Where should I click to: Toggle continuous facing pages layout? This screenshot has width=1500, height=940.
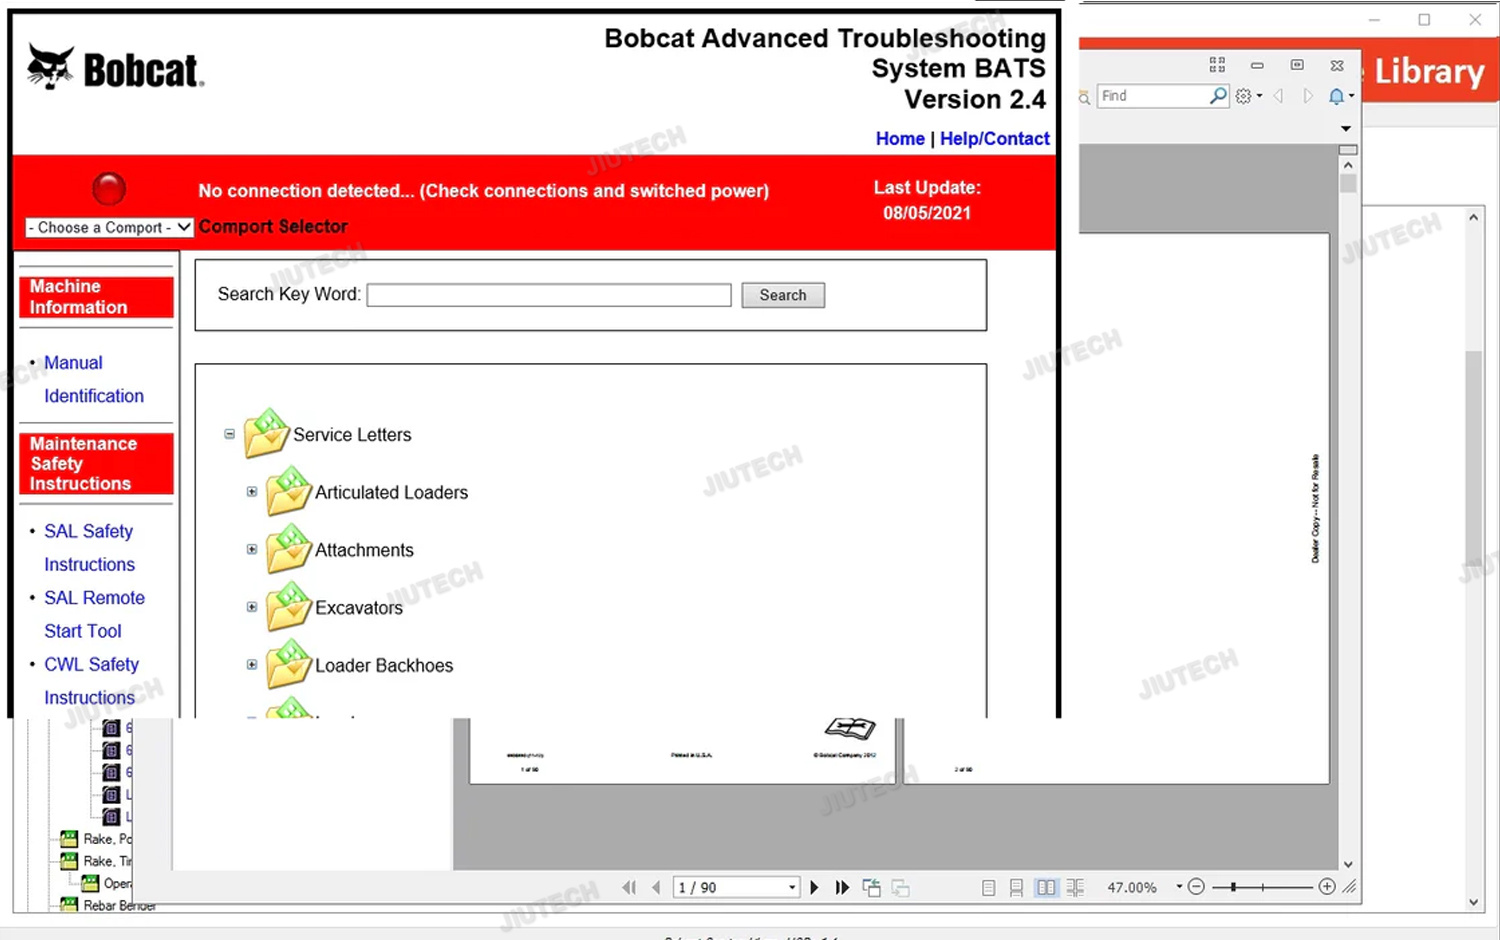[1075, 887]
